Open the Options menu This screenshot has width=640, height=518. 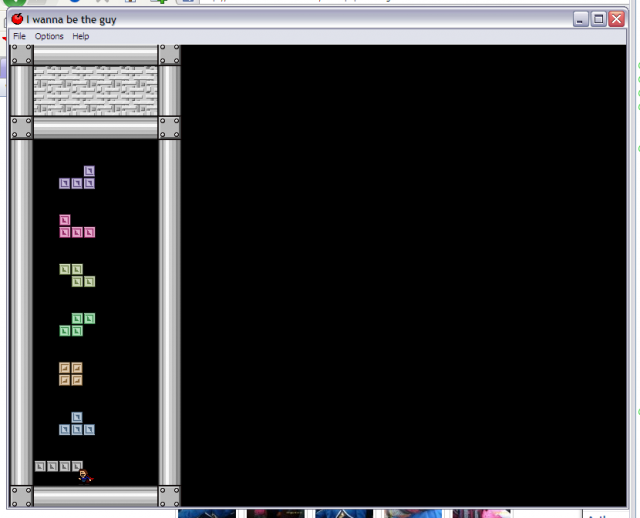pos(49,36)
